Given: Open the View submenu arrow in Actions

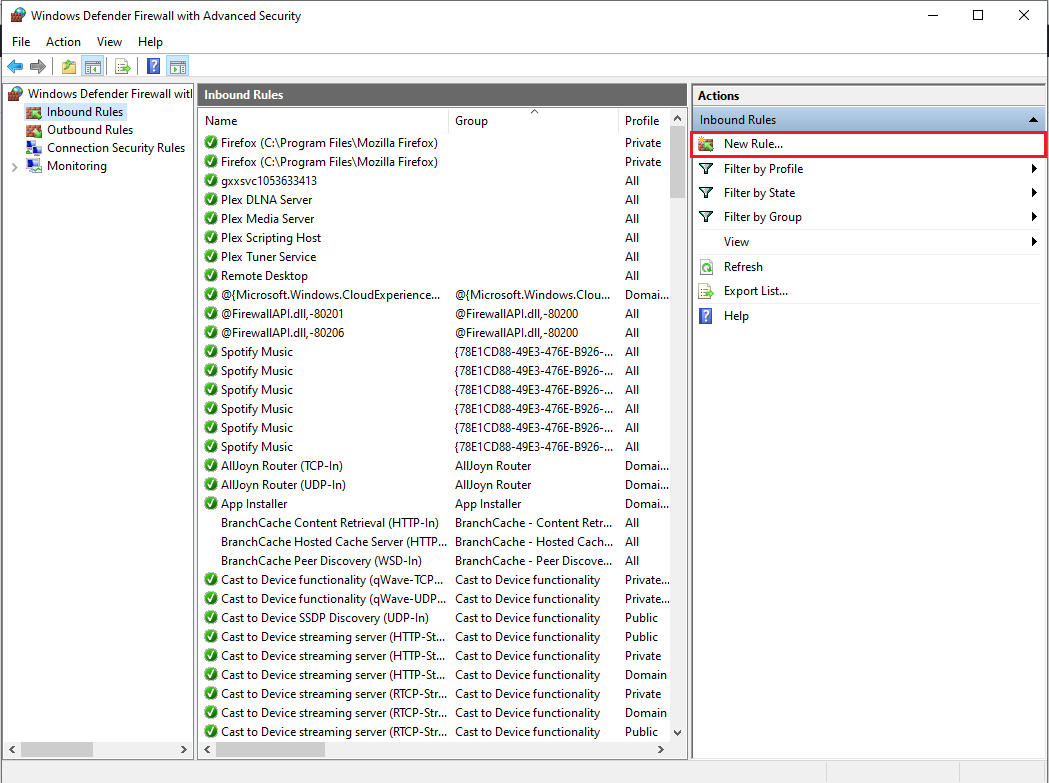Looking at the screenshot, I should click(1034, 242).
